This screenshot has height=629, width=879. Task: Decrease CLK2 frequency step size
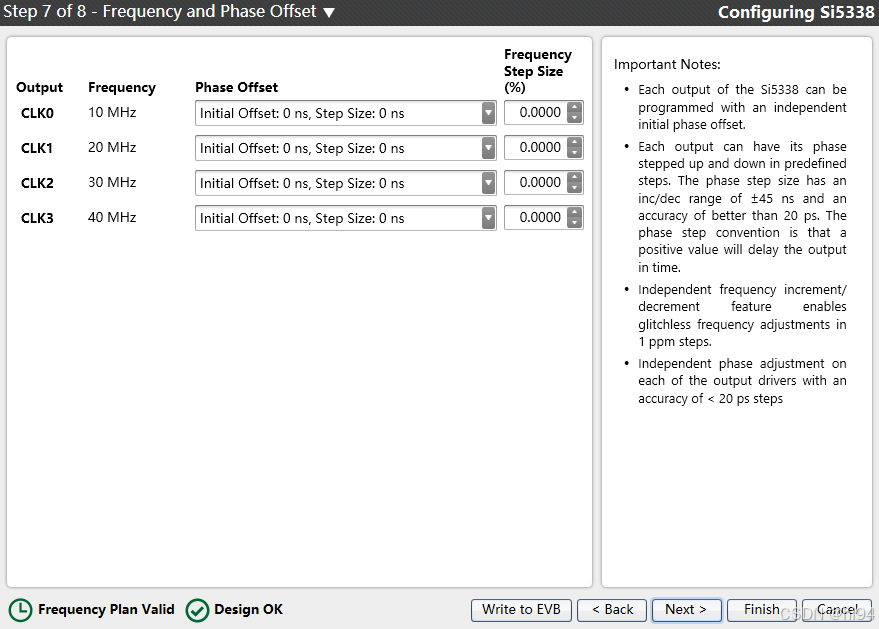[x=575, y=188]
